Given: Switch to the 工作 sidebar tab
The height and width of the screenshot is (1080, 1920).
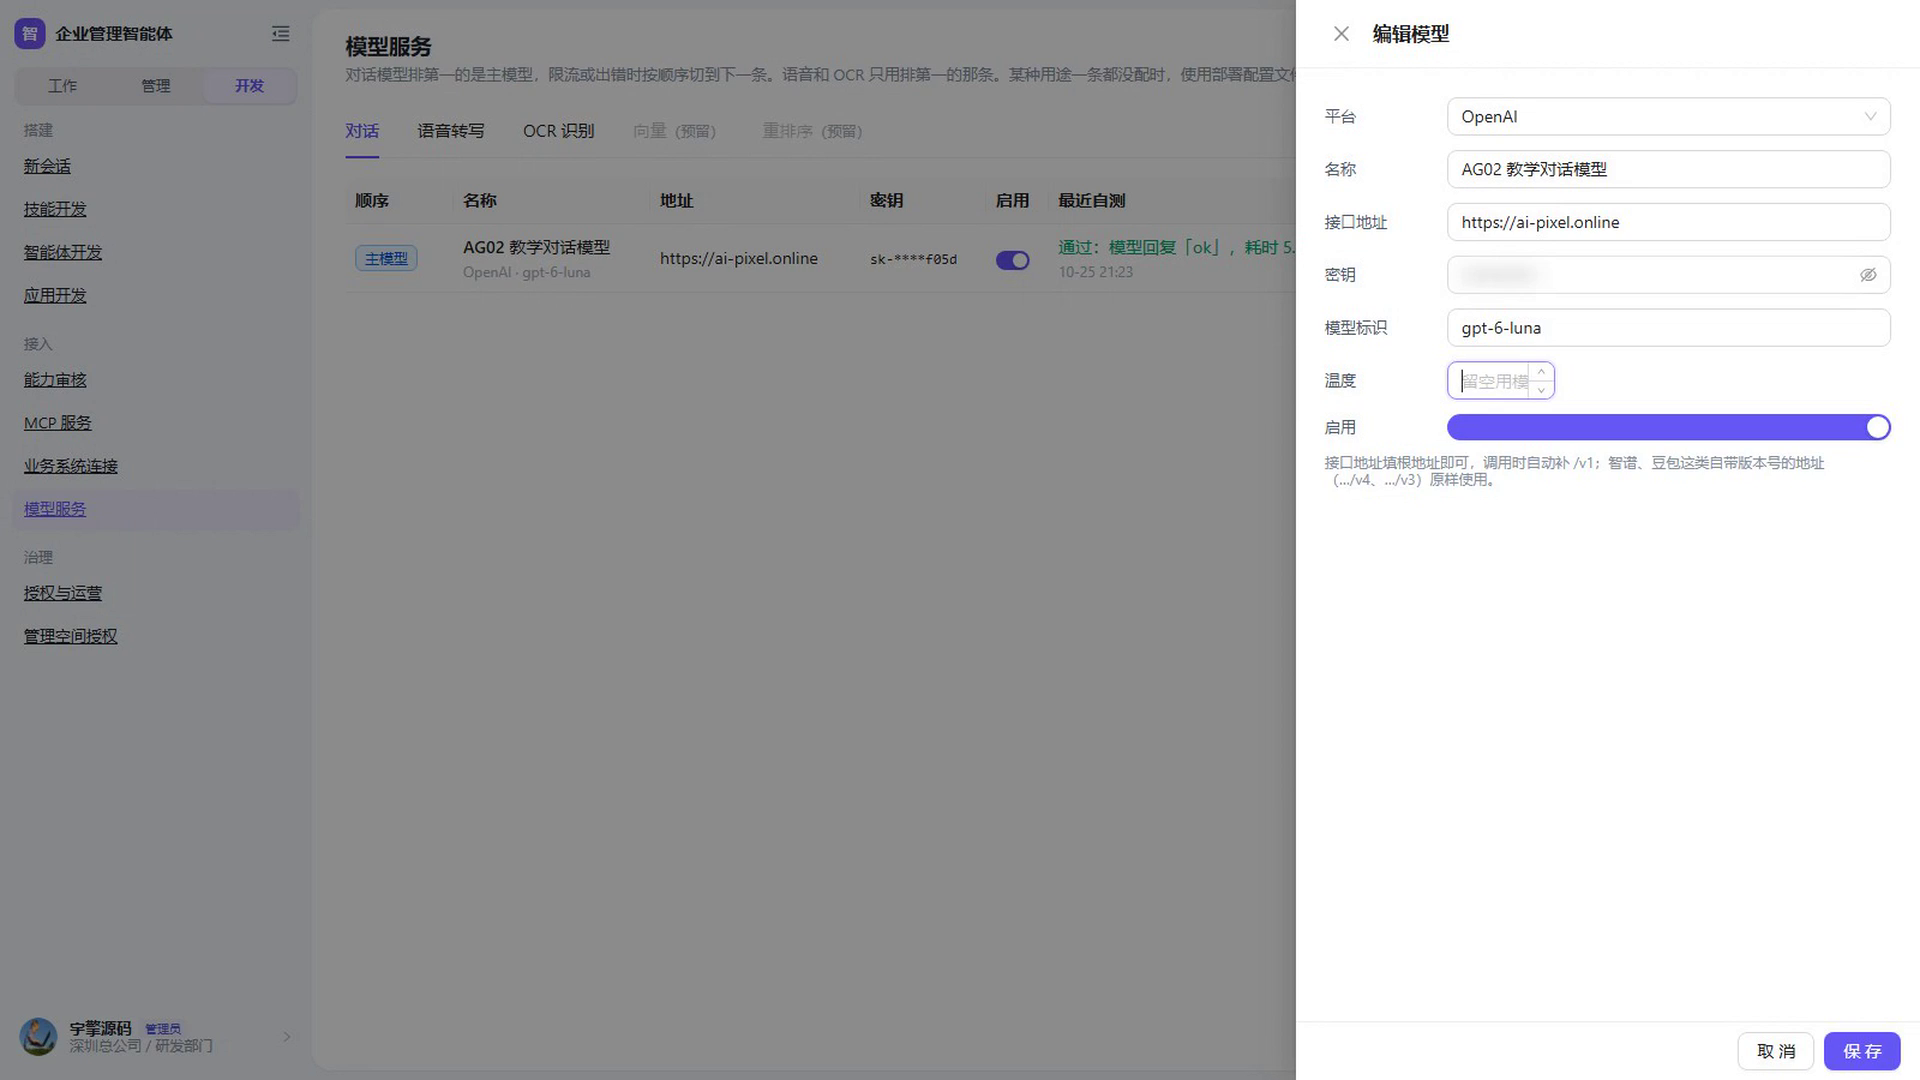Looking at the screenshot, I should coord(62,86).
